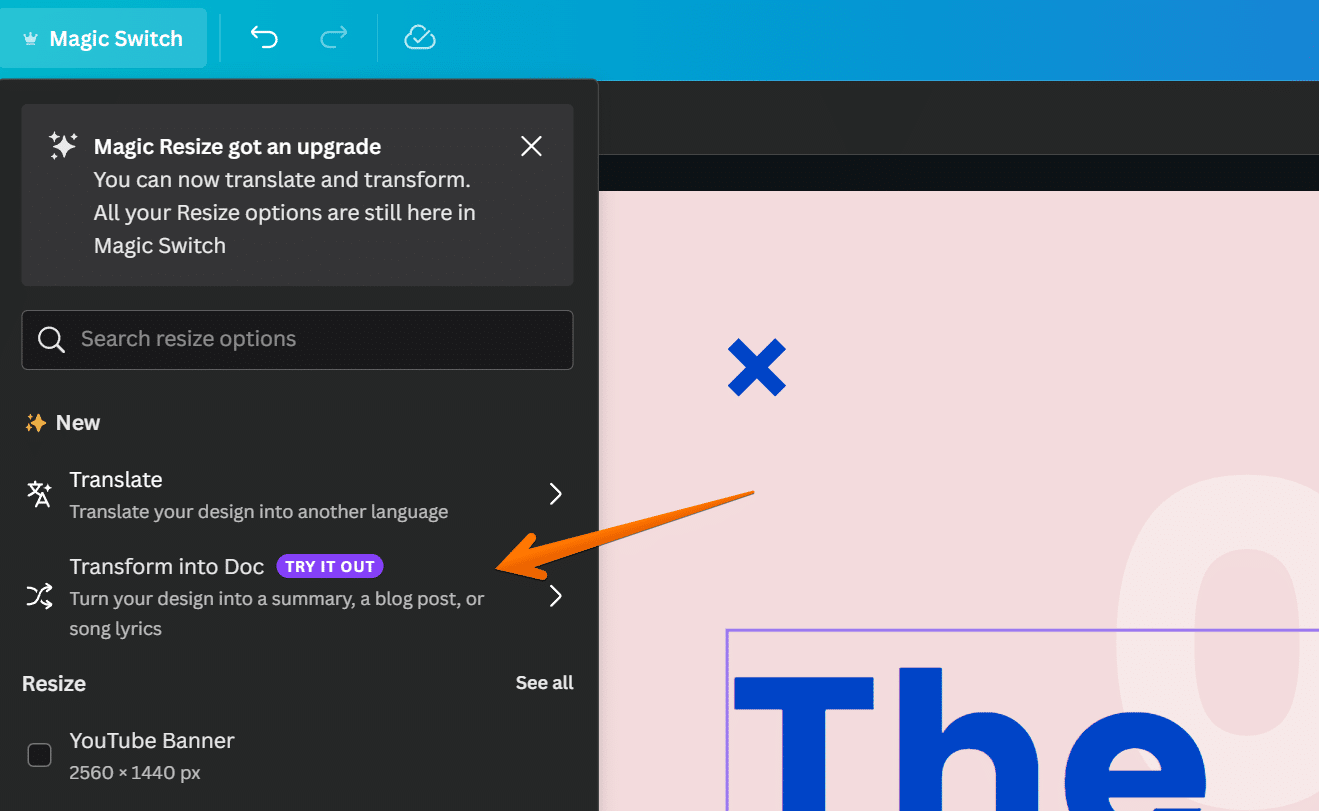Image resolution: width=1319 pixels, height=811 pixels.
Task: Expand the Transform into Doc chevron
Action: [x=556, y=596]
